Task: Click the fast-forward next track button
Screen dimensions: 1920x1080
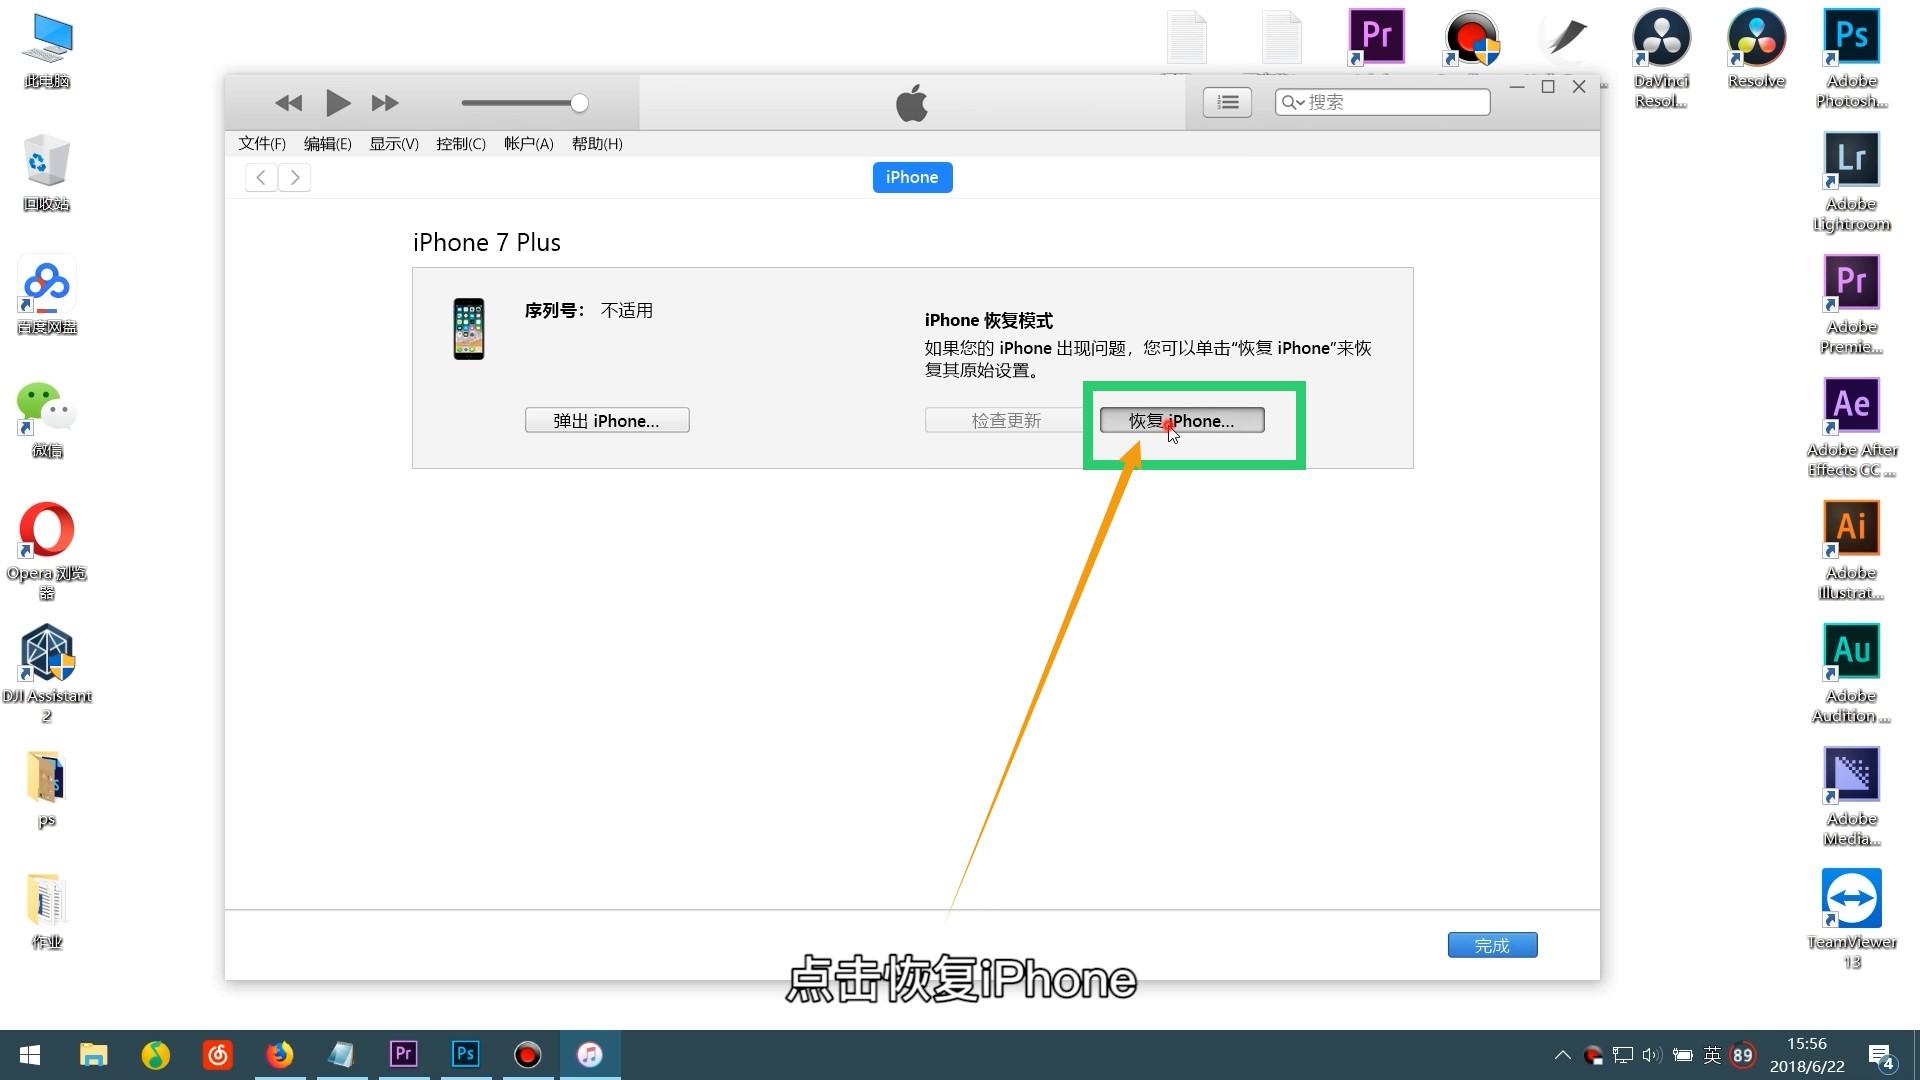Action: pos(385,102)
